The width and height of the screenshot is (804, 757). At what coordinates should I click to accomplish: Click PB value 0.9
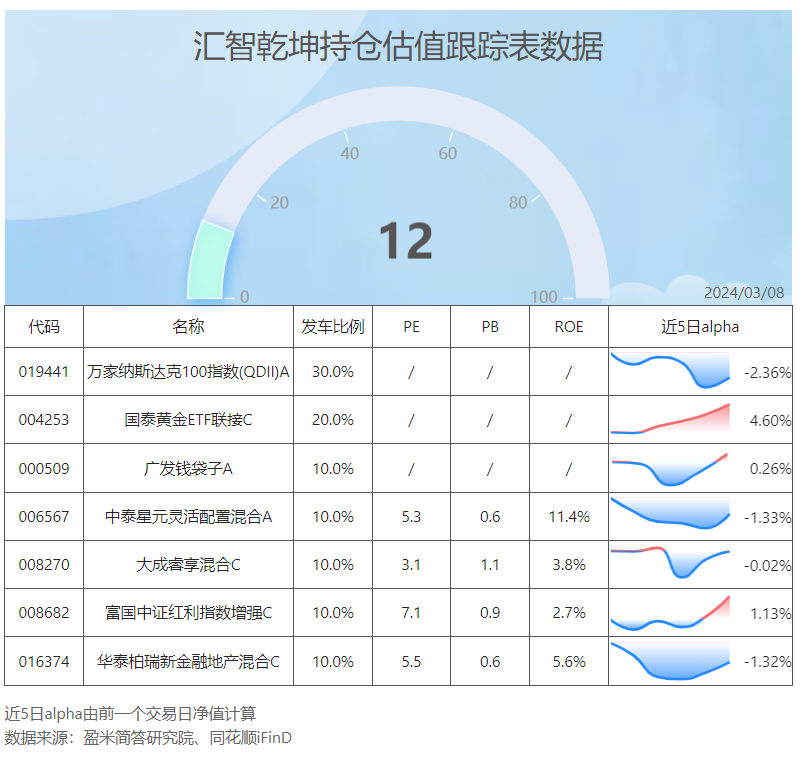coord(490,613)
